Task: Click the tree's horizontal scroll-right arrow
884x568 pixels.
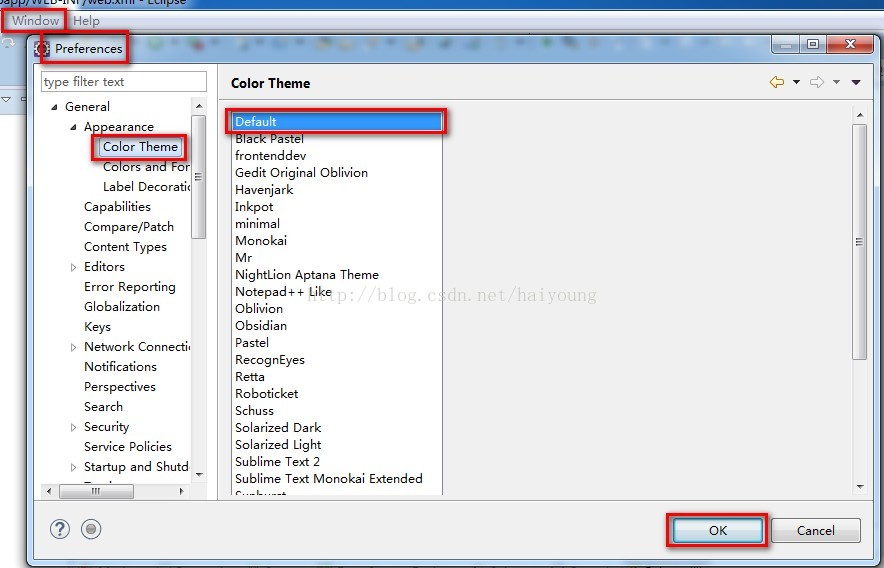Action: click(181, 491)
